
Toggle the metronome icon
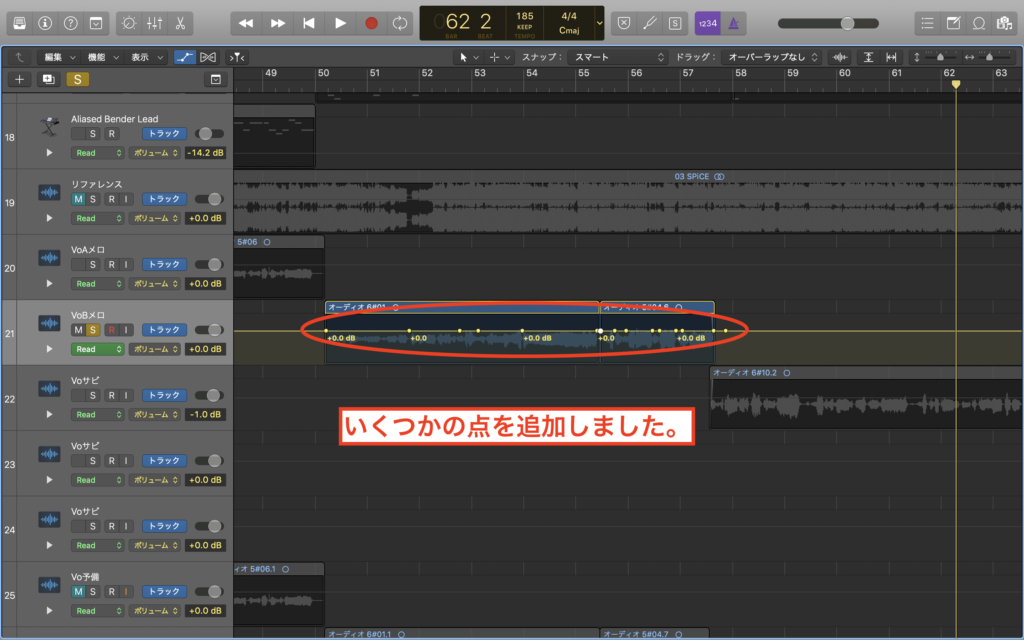click(x=734, y=22)
